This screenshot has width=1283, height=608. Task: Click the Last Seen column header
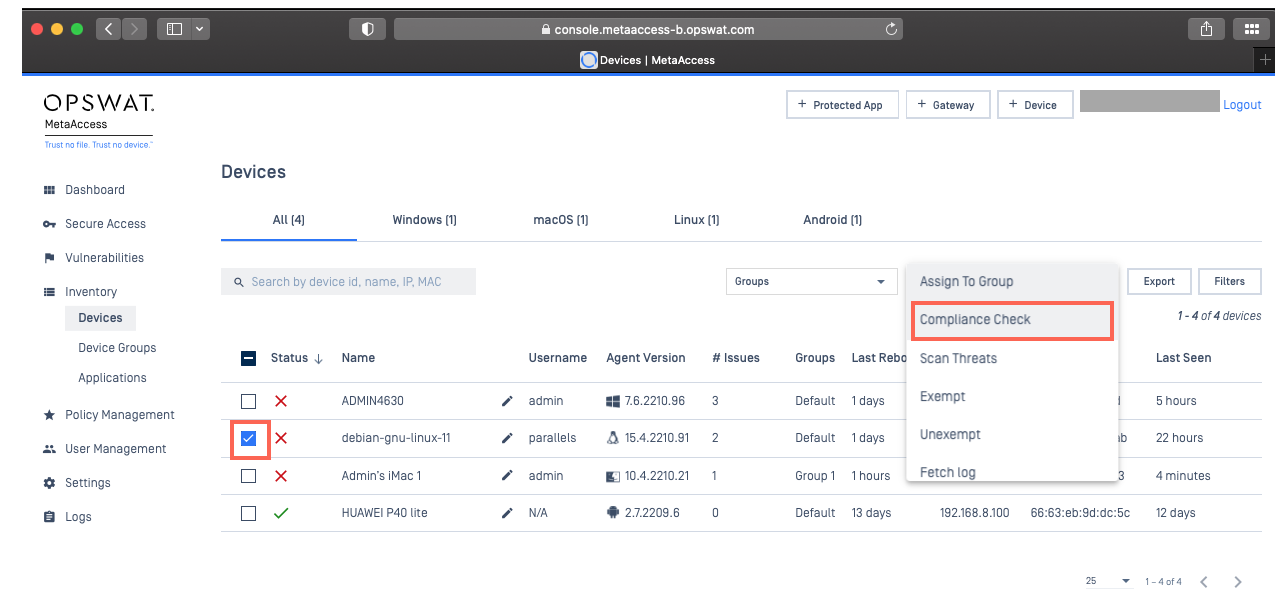tap(1183, 358)
